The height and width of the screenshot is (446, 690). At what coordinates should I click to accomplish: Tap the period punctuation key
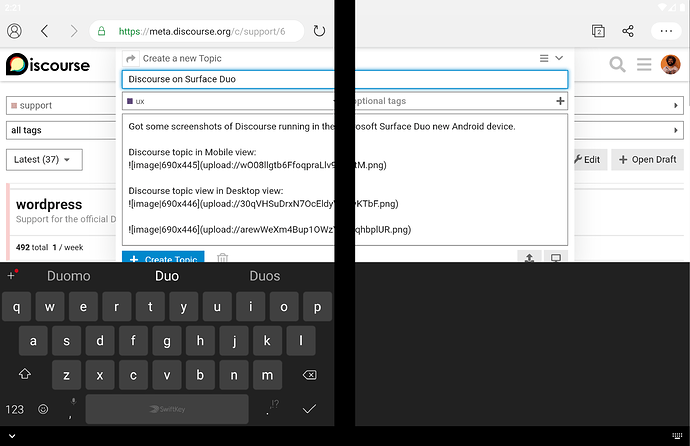tap(271, 409)
